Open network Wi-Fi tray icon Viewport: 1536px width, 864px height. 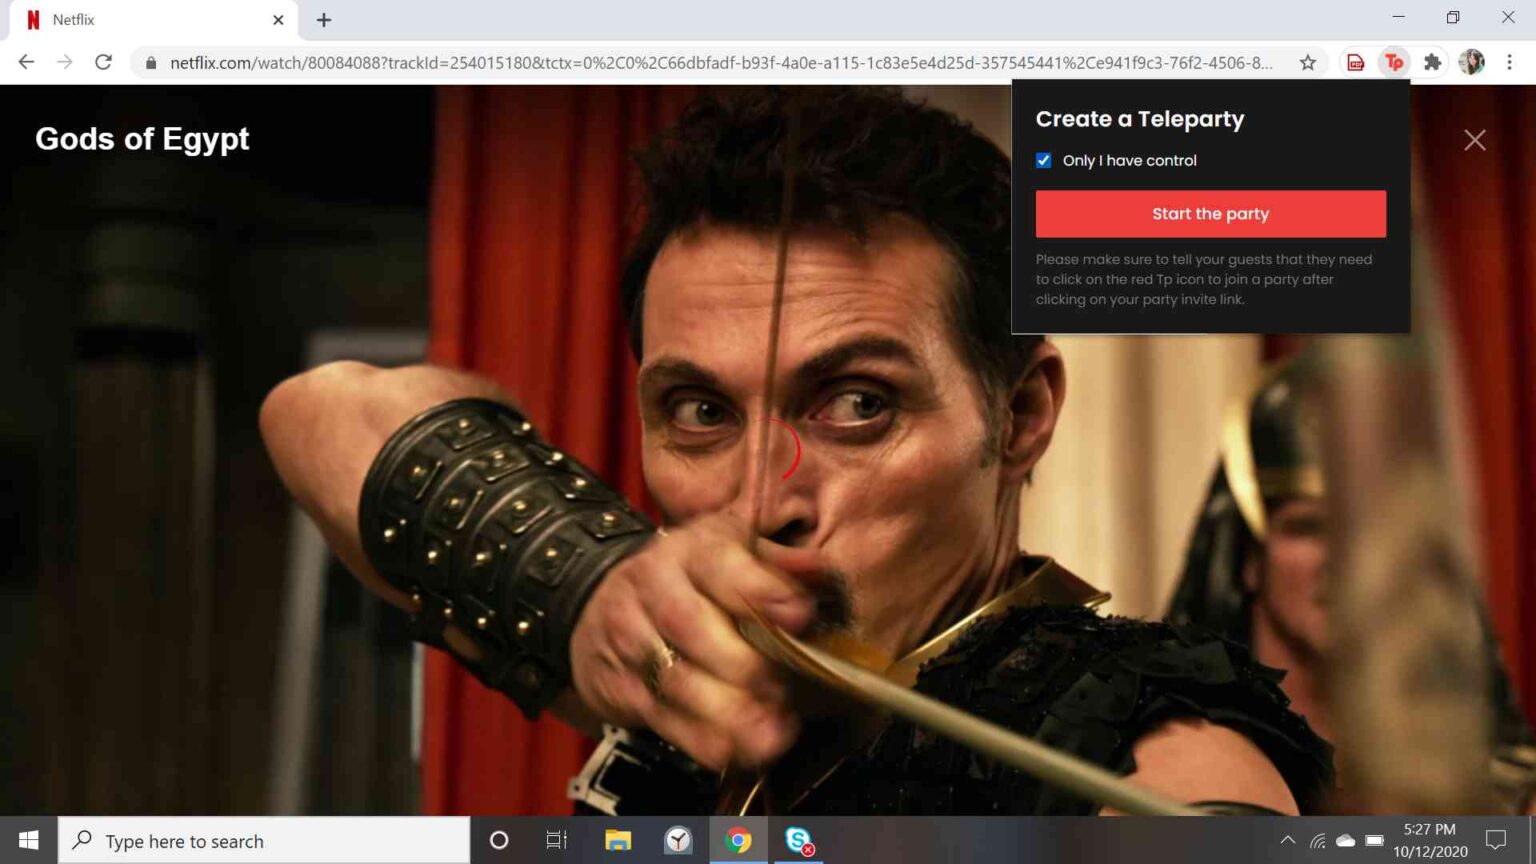1318,841
